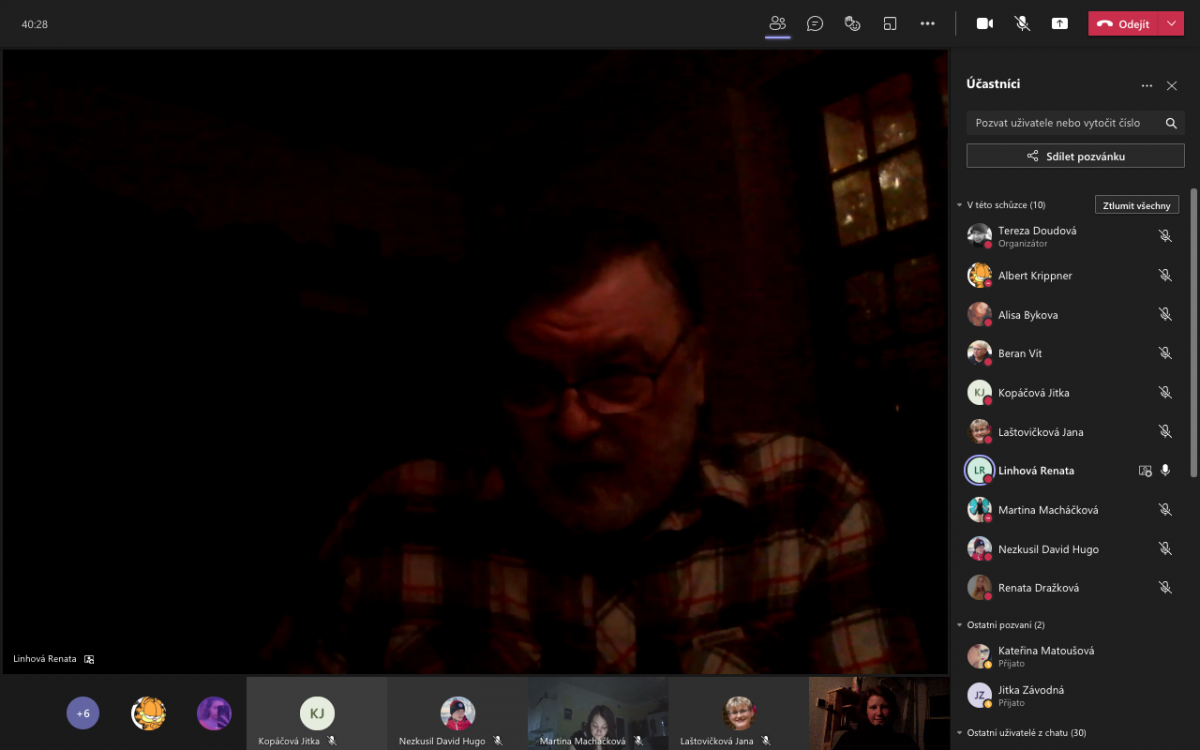Click the red Odejít leave button

coord(1123,24)
